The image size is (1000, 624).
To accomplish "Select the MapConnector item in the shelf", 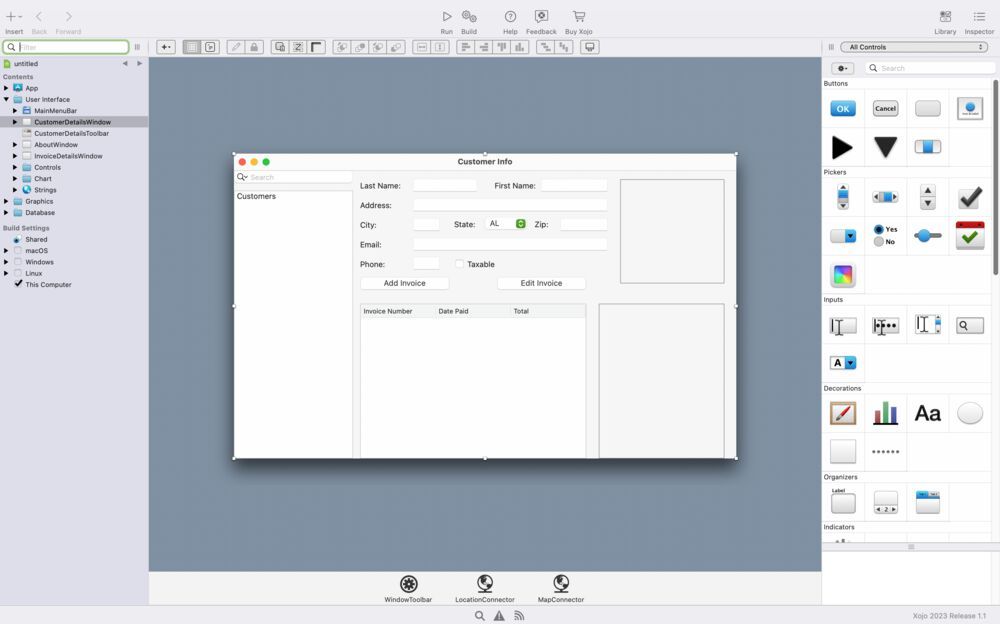I will coord(561,588).
